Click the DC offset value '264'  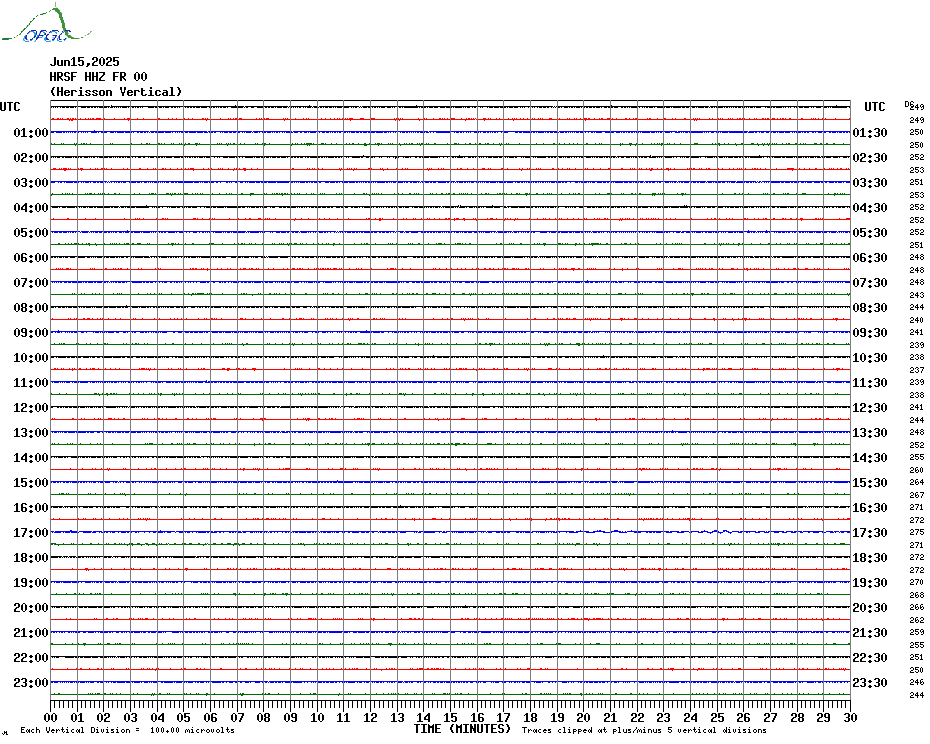tap(916, 482)
